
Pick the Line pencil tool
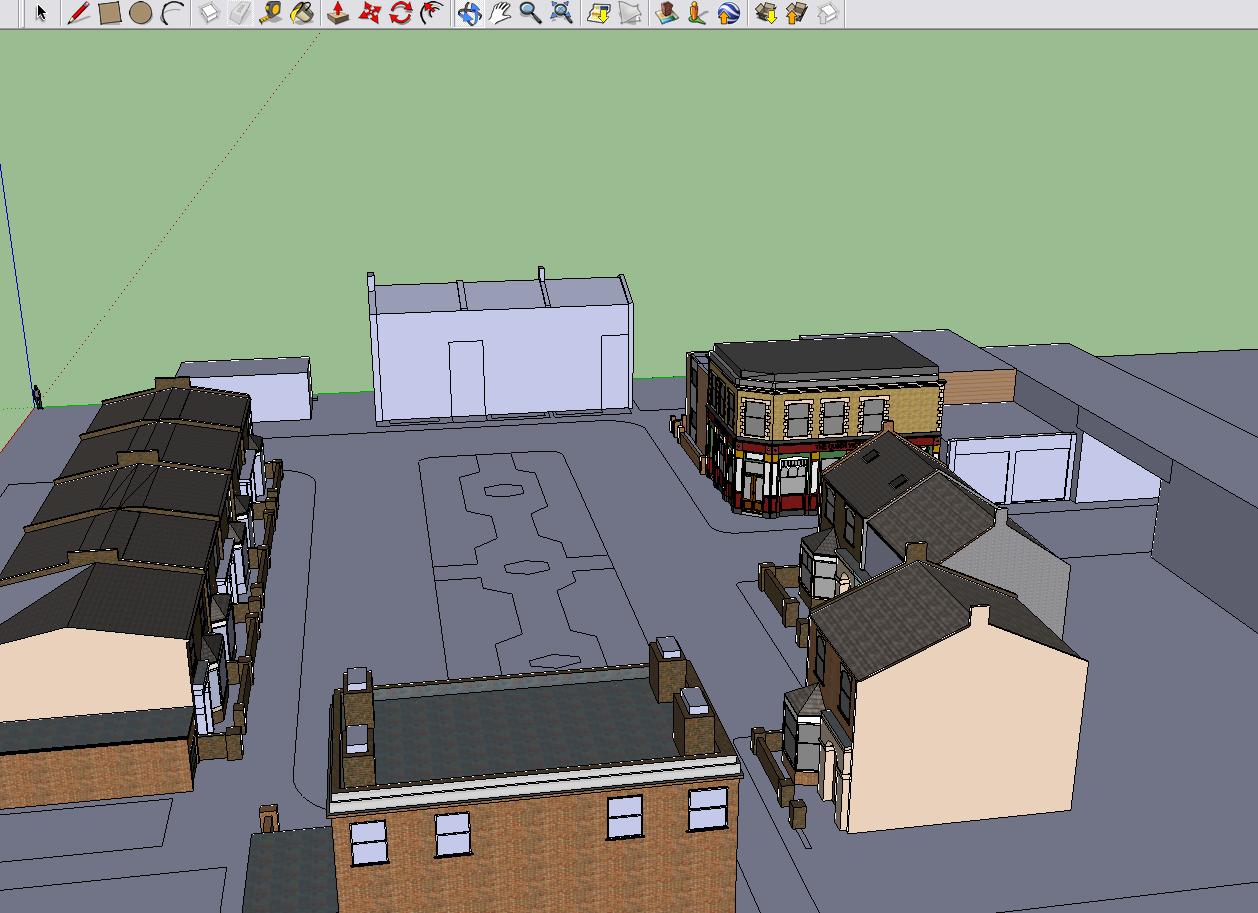click(78, 13)
